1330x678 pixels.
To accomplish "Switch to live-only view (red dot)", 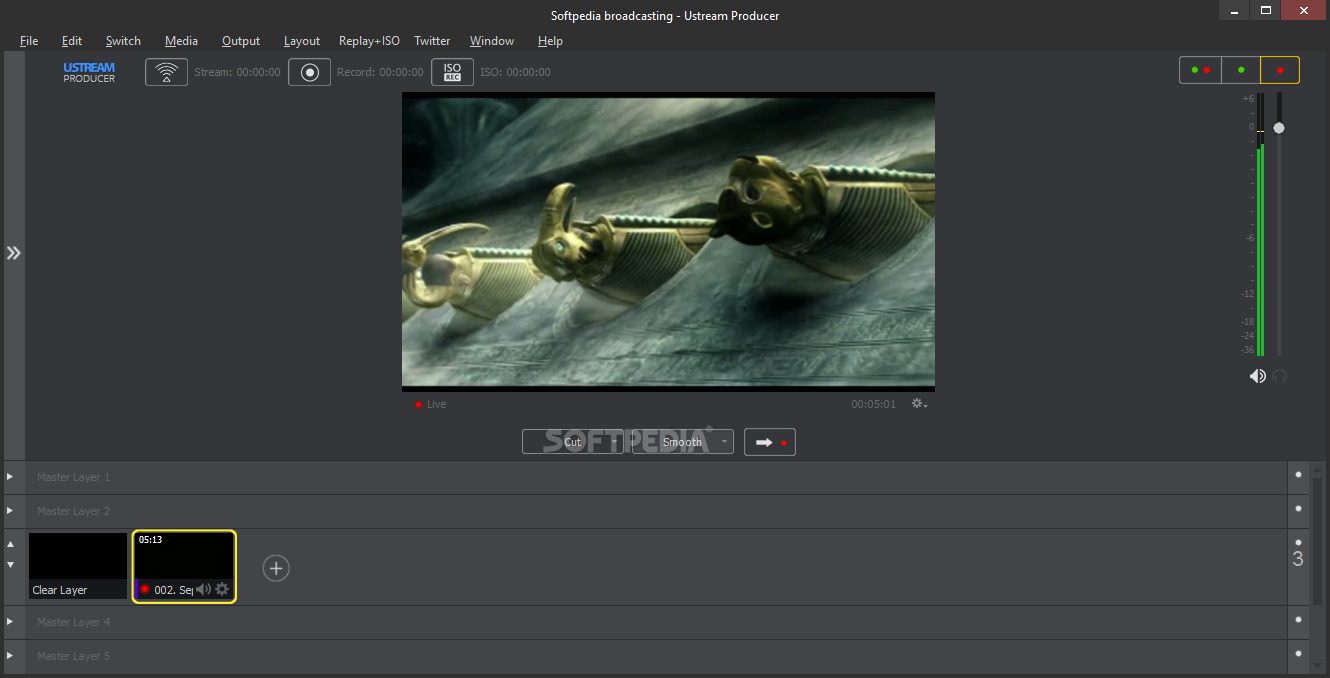I will tap(1280, 70).
